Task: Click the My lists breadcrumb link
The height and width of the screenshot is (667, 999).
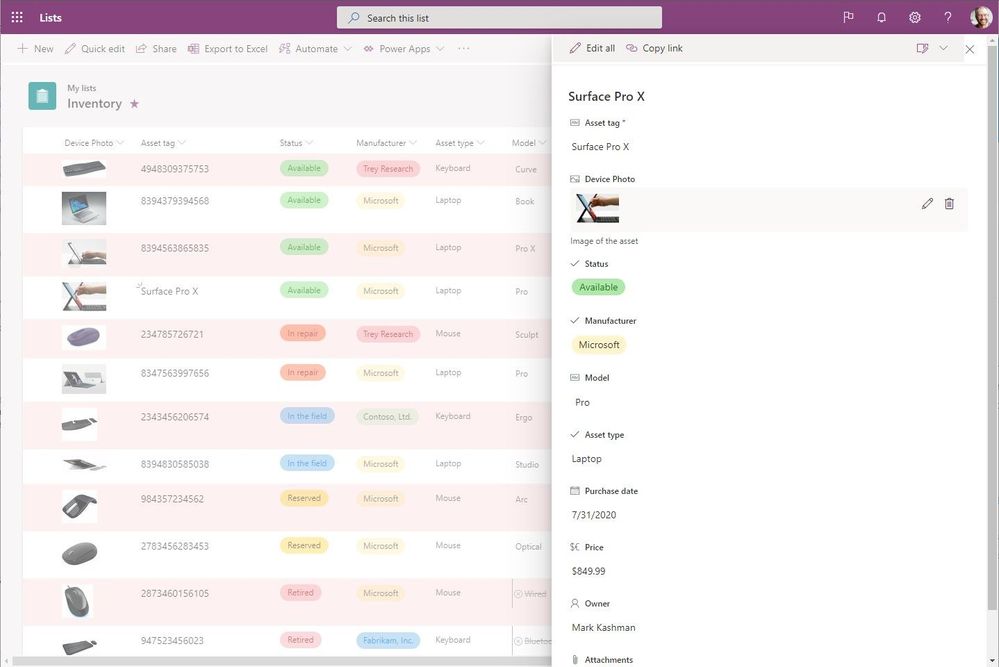Action: (x=82, y=88)
